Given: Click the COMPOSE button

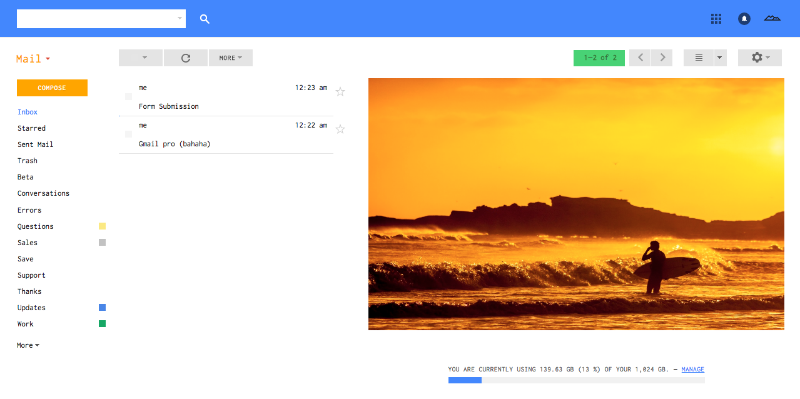Looking at the screenshot, I should pos(52,88).
